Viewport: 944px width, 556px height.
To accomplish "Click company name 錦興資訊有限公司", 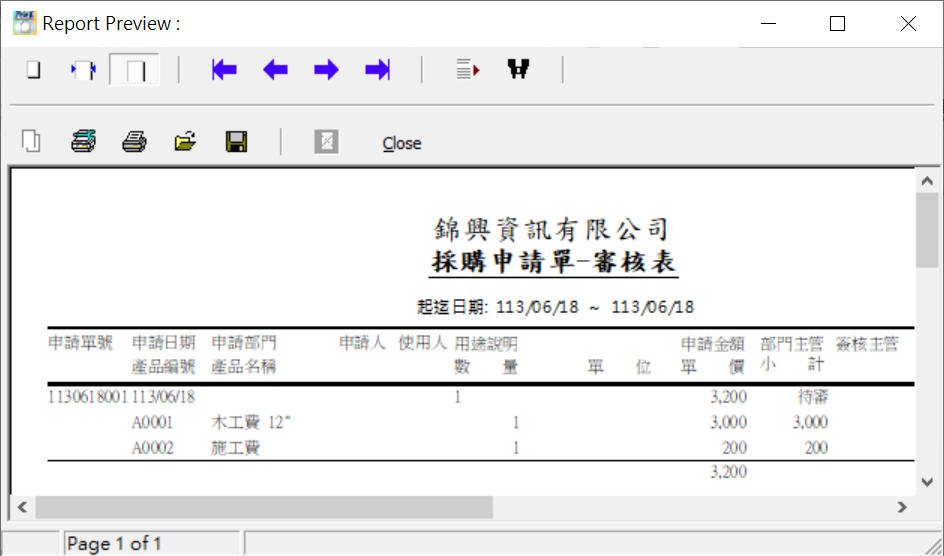I will coord(551,229).
